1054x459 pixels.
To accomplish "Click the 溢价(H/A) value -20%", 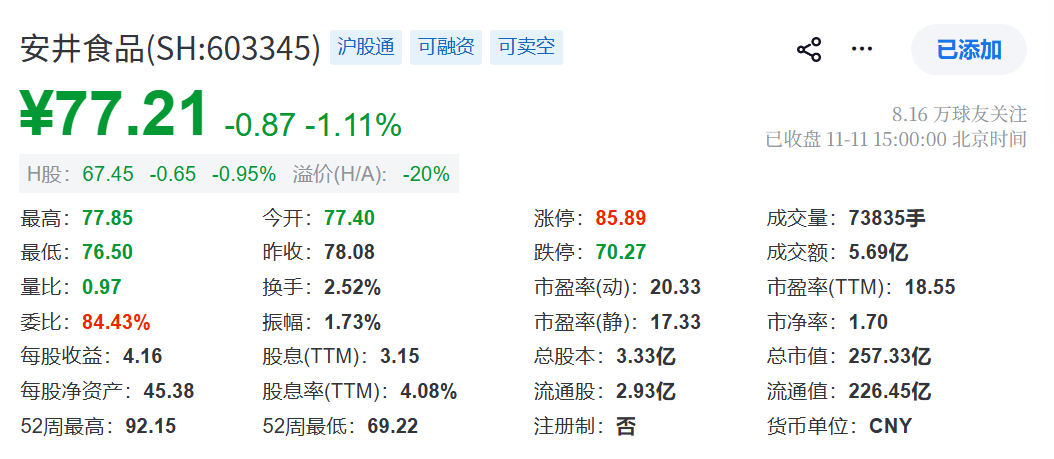I will coord(426,174).
